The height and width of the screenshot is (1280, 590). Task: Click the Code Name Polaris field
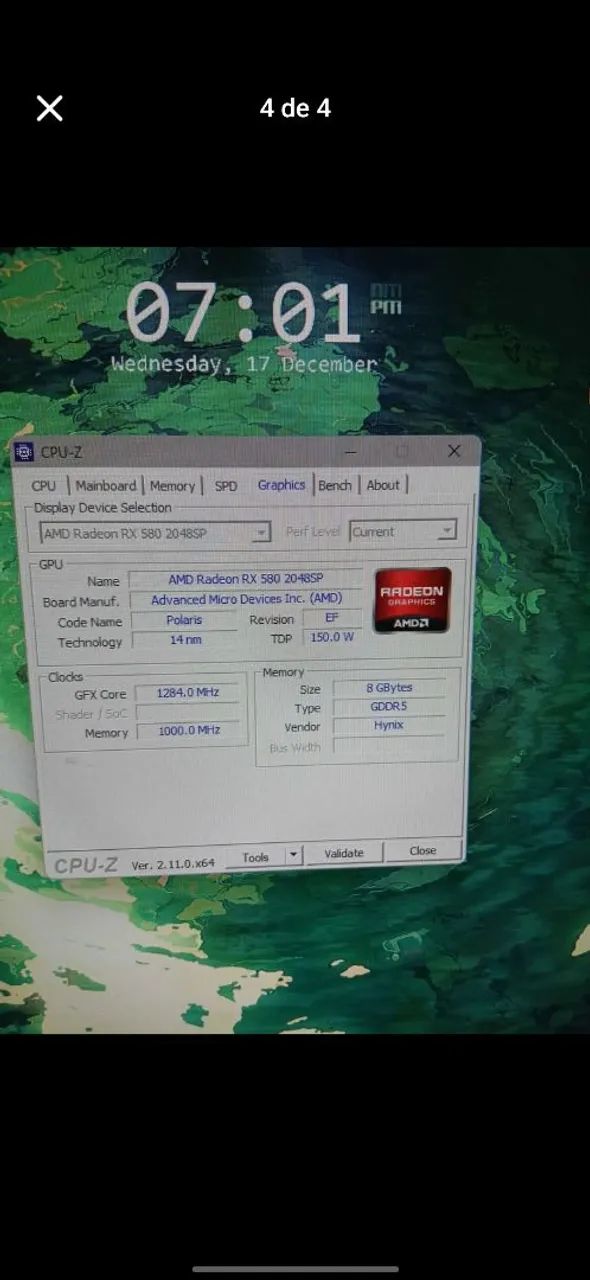[184, 620]
